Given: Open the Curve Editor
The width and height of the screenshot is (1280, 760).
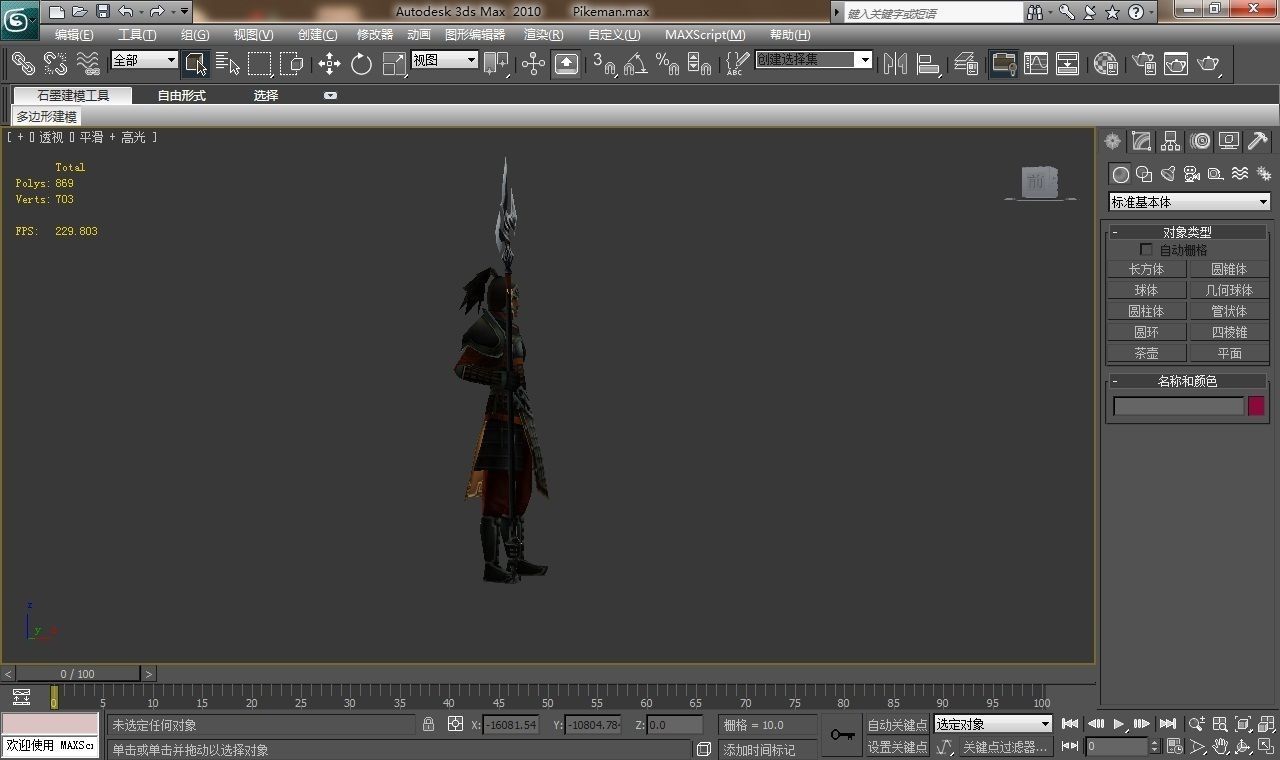Looking at the screenshot, I should tap(1036, 64).
